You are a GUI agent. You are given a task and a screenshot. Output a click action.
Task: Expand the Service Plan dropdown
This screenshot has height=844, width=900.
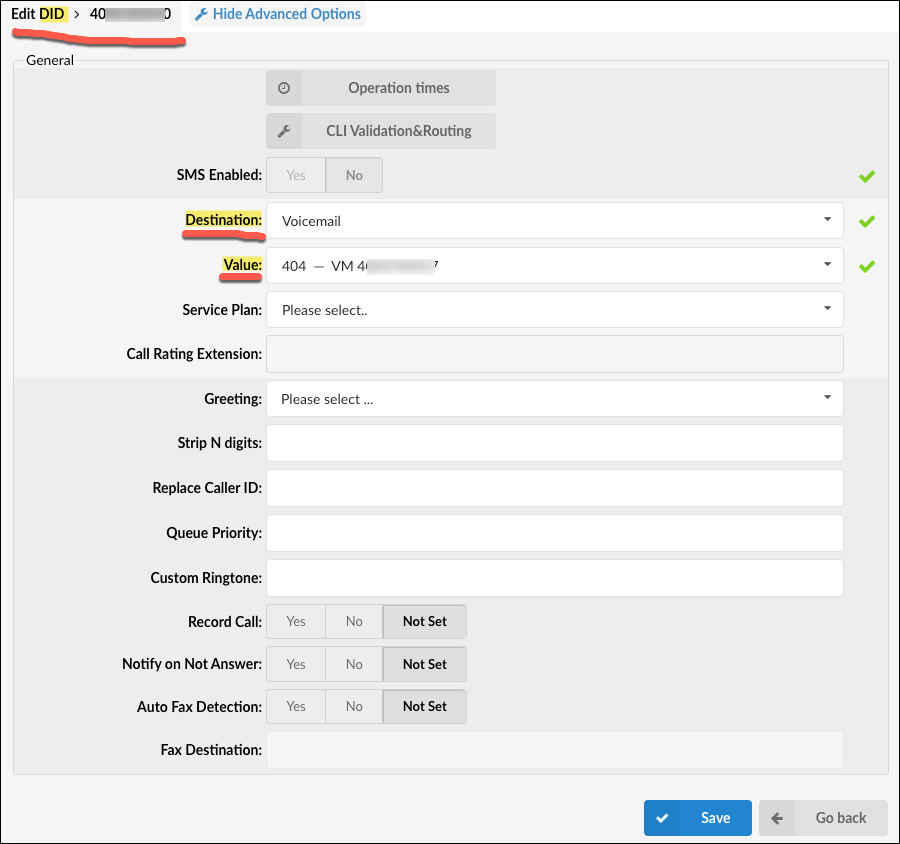[554, 310]
